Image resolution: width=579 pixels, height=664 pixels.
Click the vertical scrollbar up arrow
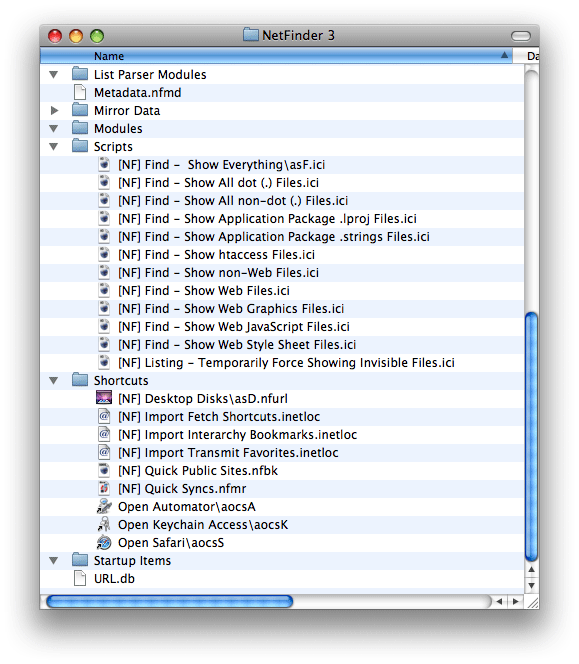(x=531, y=570)
